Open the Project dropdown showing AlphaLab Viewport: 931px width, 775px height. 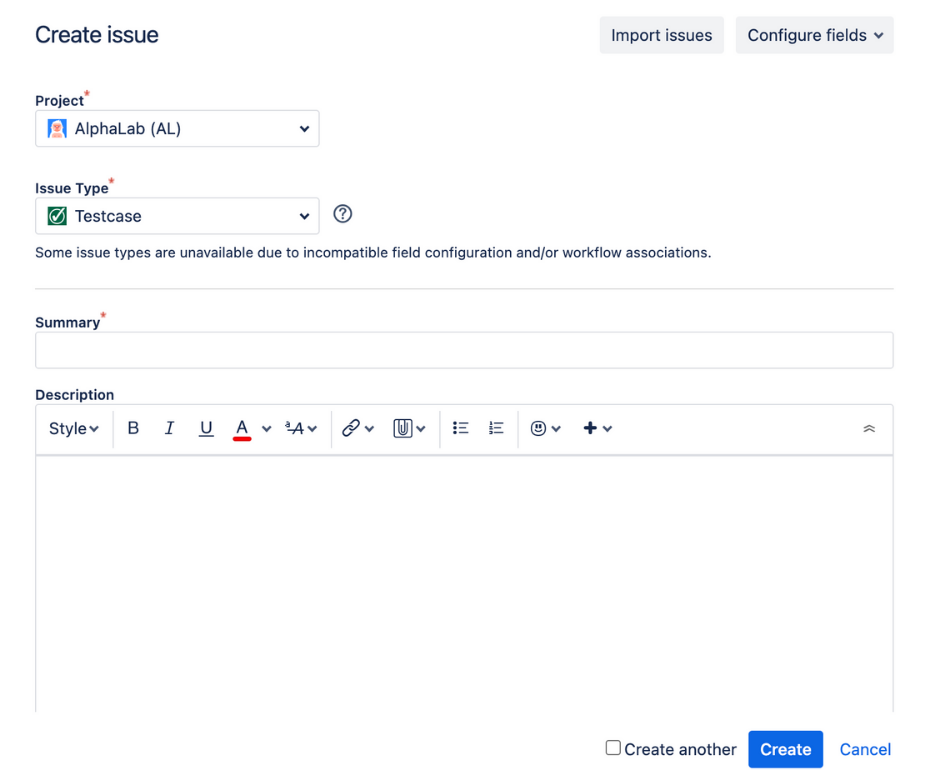[x=177, y=129]
